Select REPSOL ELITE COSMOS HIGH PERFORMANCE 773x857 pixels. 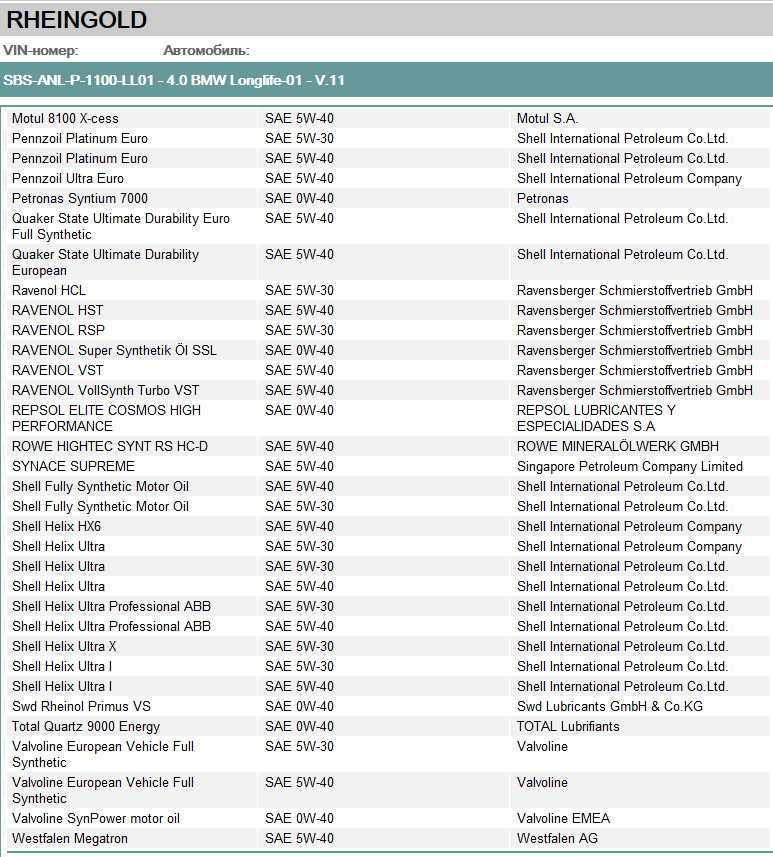(107, 418)
